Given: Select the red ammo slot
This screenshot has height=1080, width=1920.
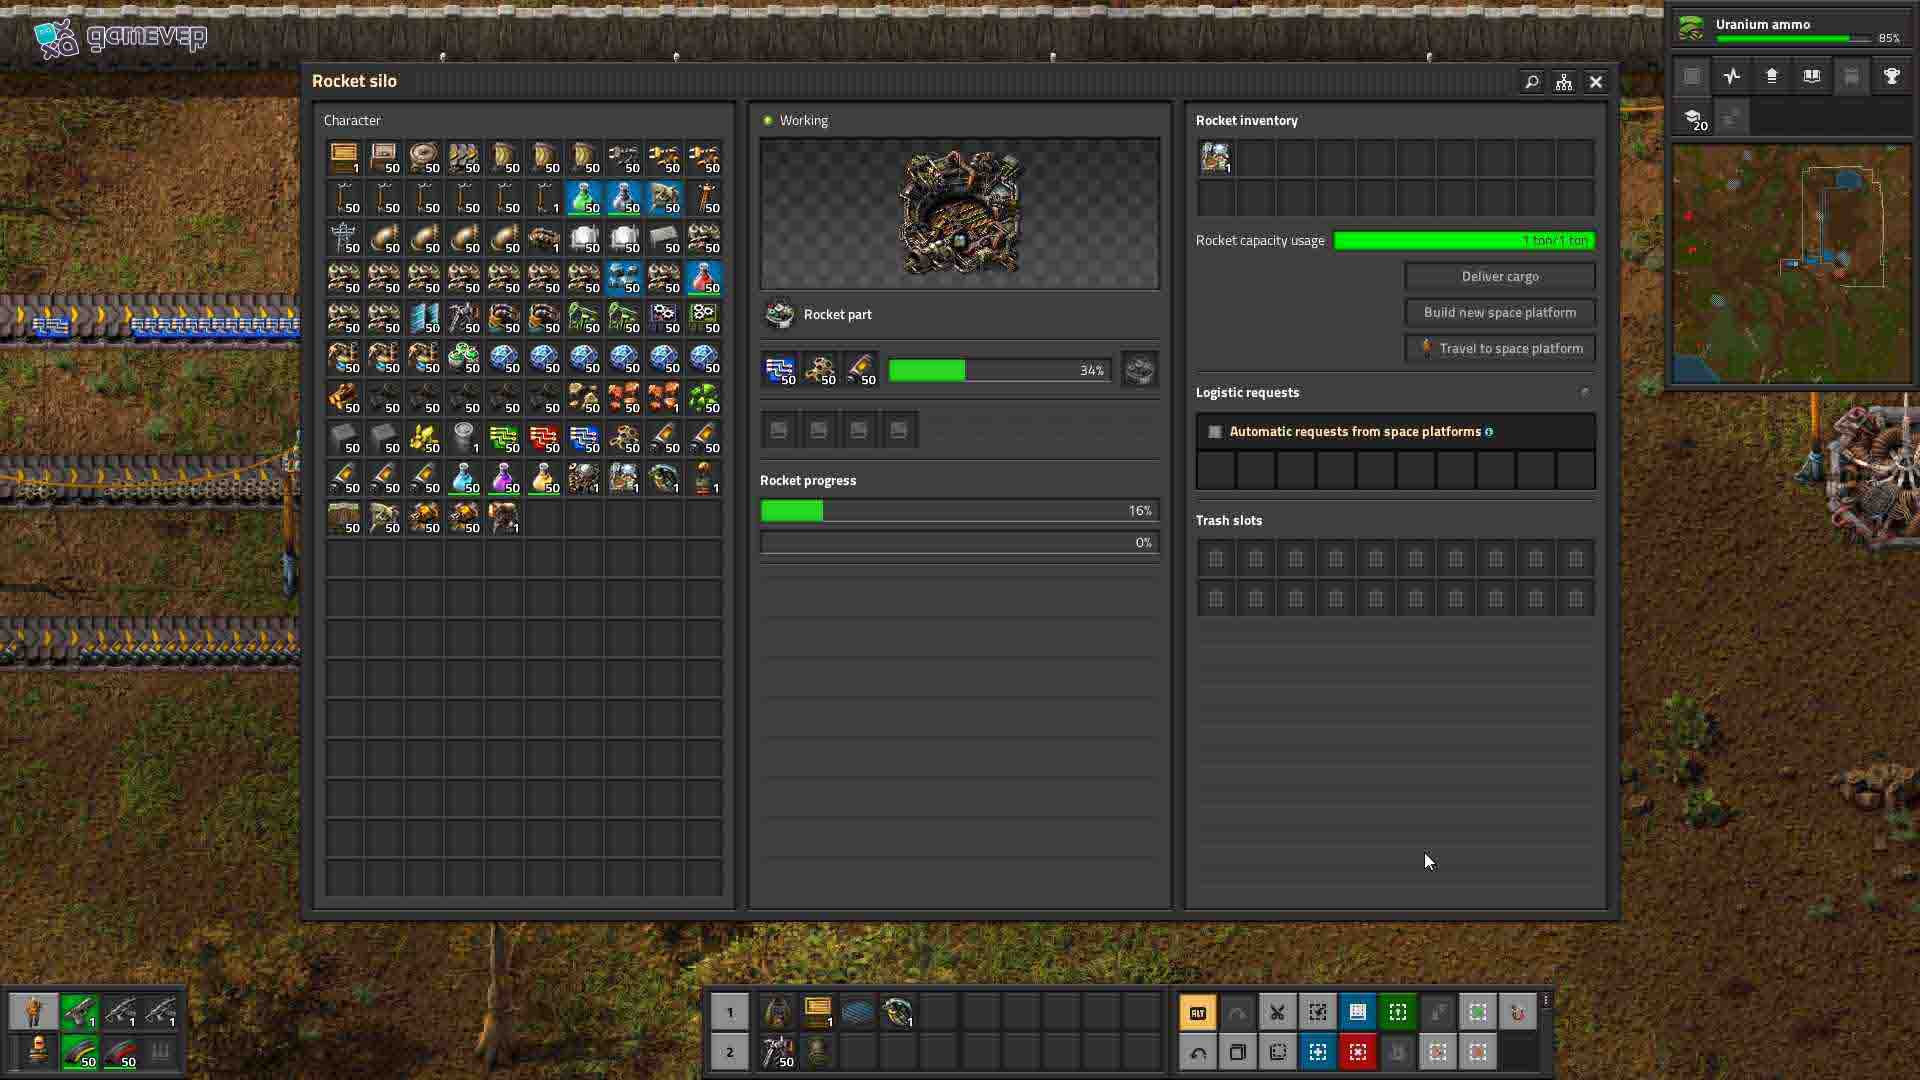Looking at the screenshot, I should click(x=120, y=1053).
